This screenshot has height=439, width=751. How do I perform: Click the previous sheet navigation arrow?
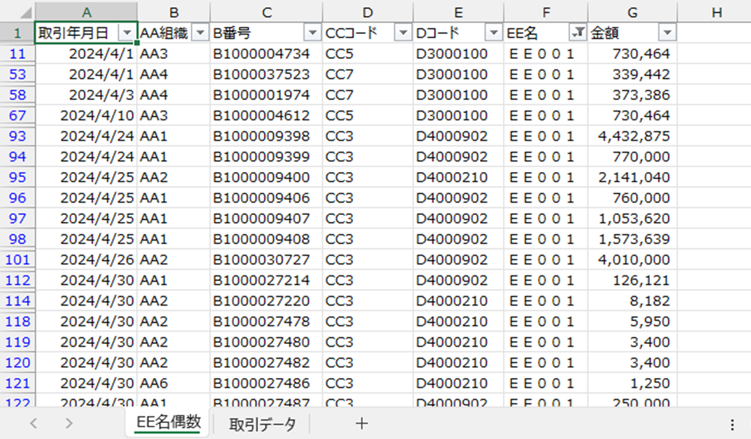(x=36, y=423)
